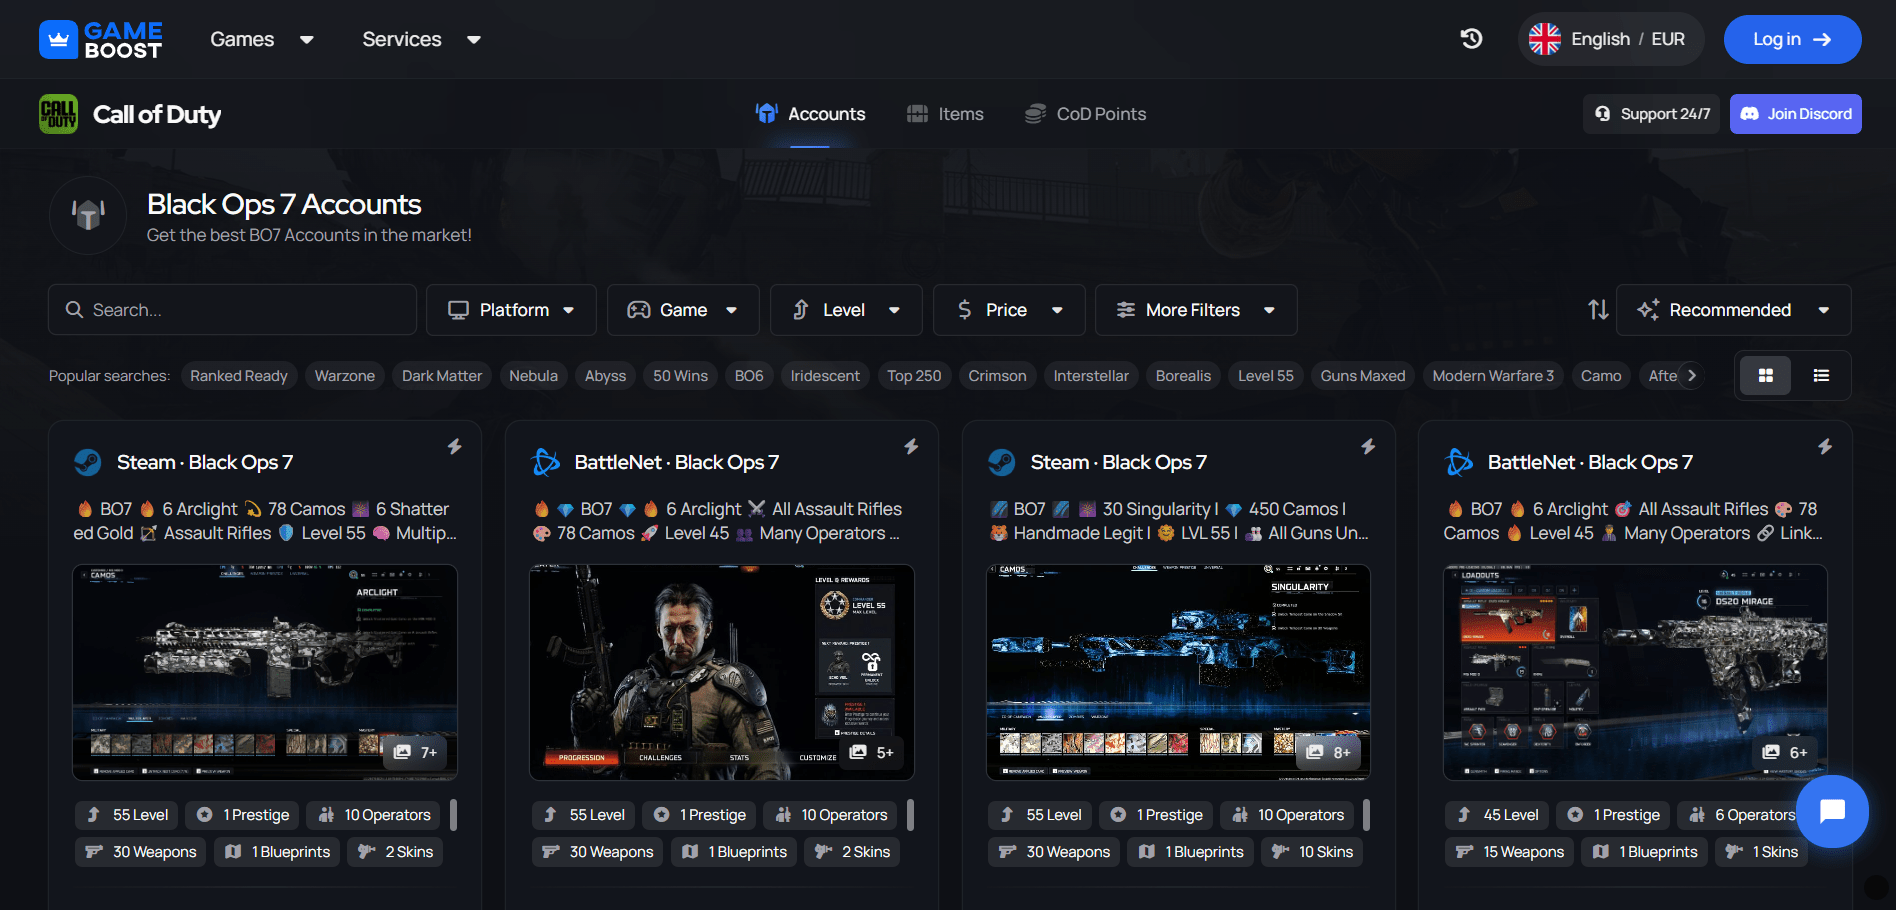
Task: Toggle the Ranked Ready search chip
Action: (239, 376)
